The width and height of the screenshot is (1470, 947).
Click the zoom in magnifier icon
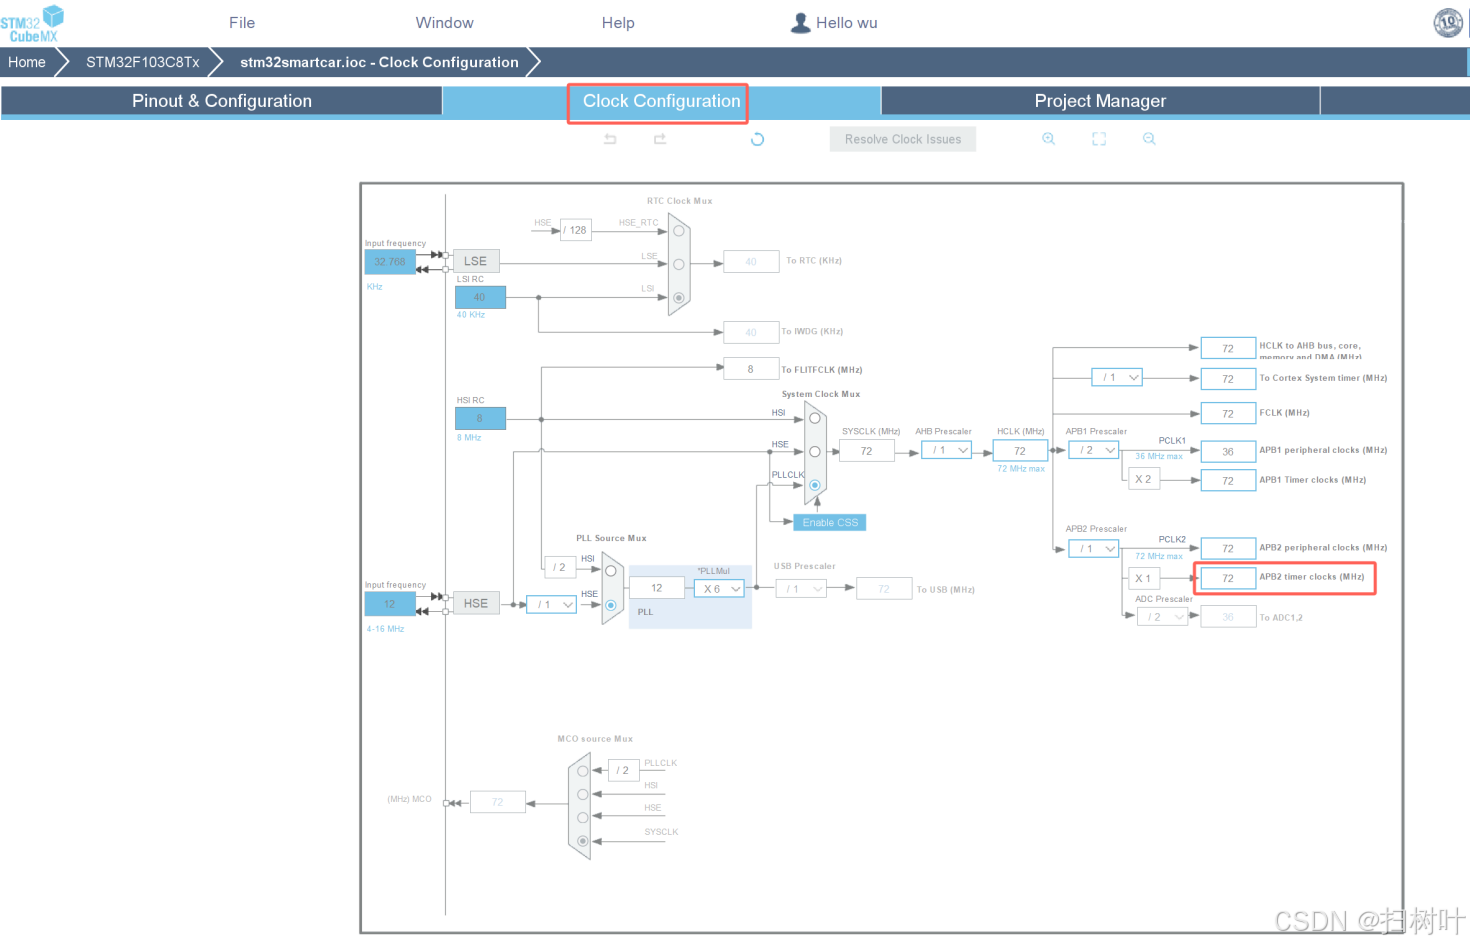tap(1048, 139)
